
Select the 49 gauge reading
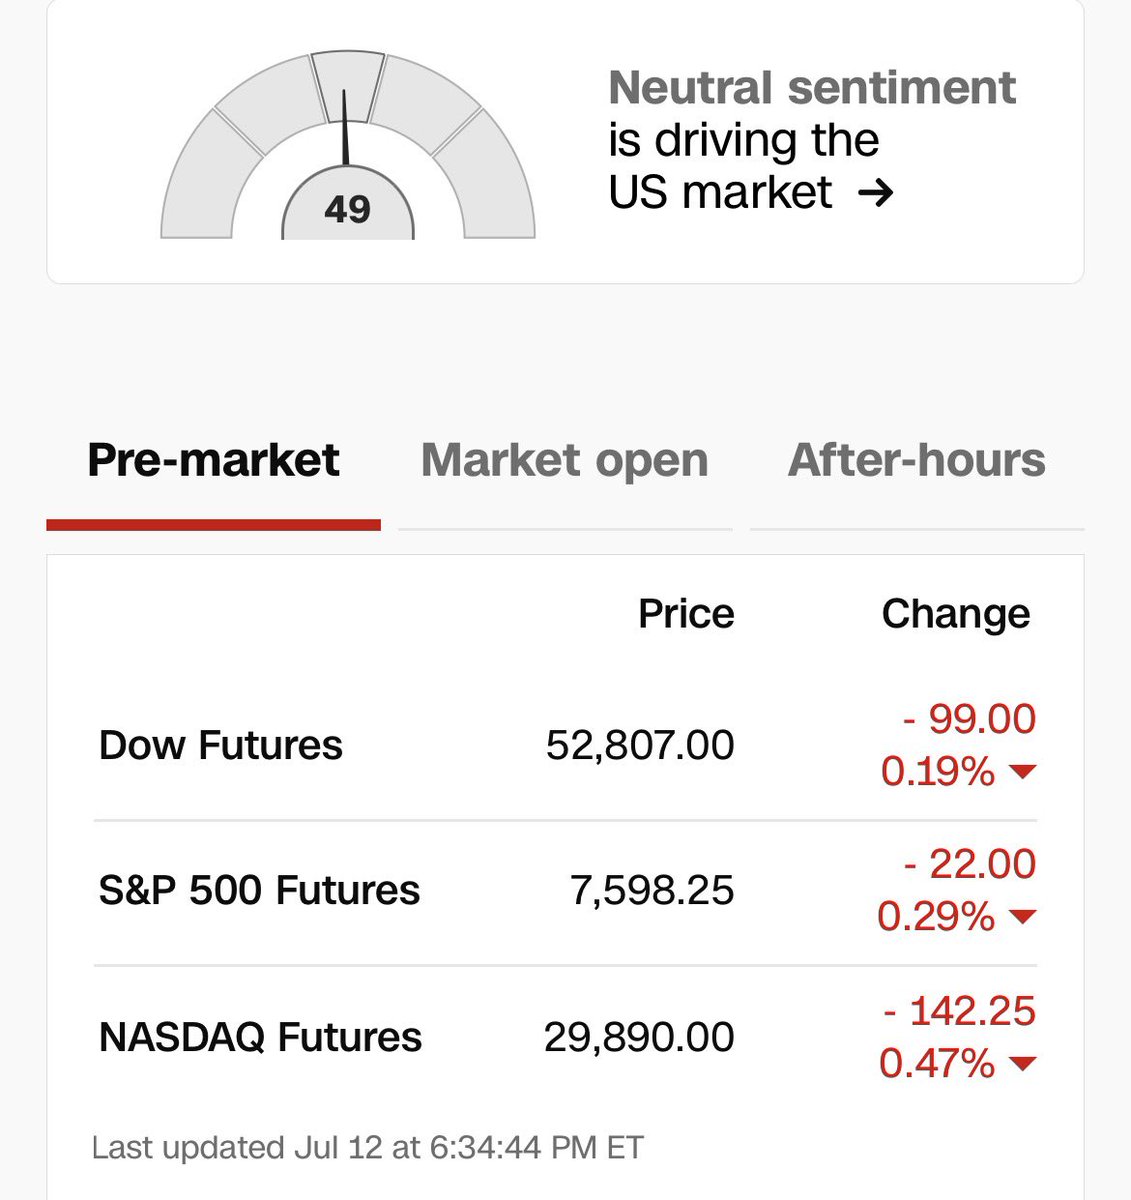pyautogui.click(x=348, y=209)
